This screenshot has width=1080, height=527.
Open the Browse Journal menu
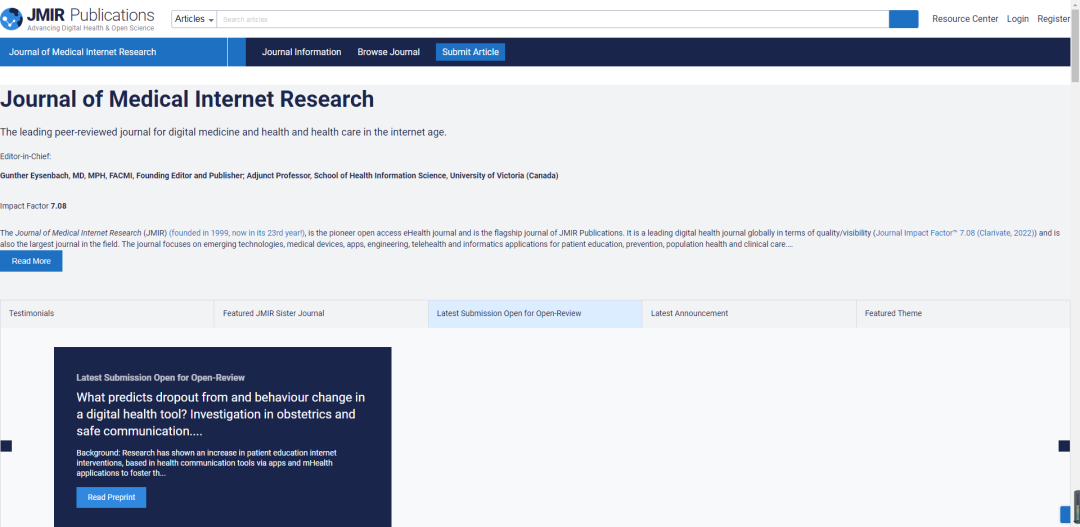[388, 52]
